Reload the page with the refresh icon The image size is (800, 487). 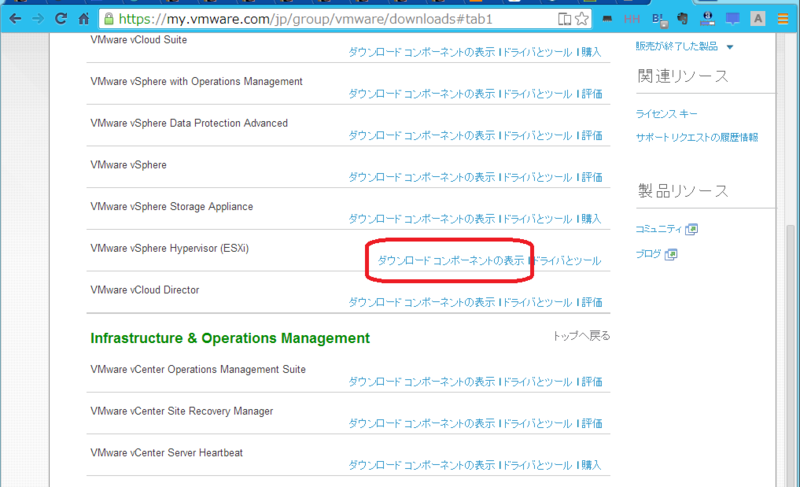(61, 19)
